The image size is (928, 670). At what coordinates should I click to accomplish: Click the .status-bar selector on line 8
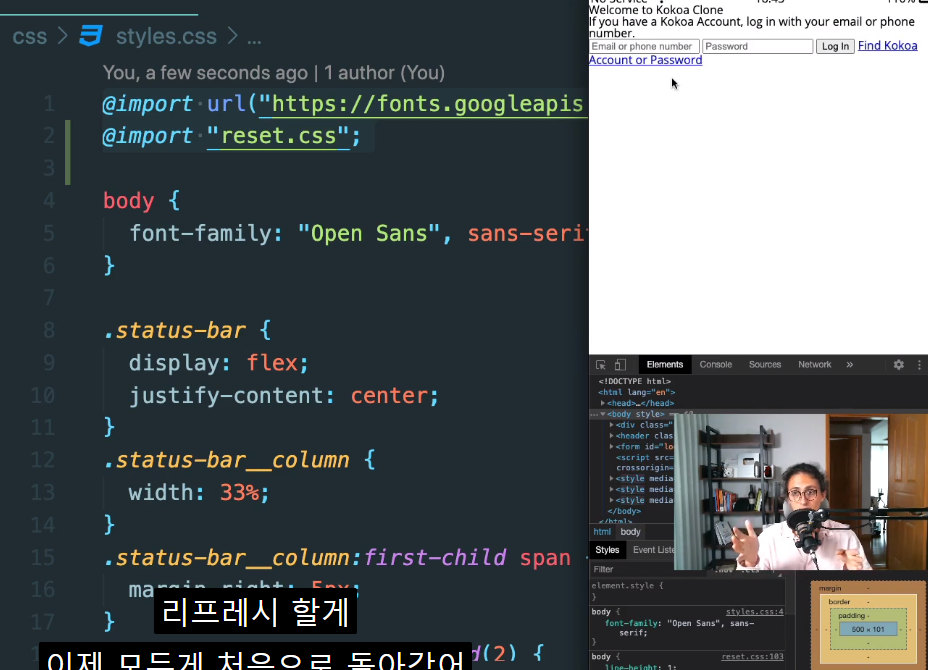point(175,330)
